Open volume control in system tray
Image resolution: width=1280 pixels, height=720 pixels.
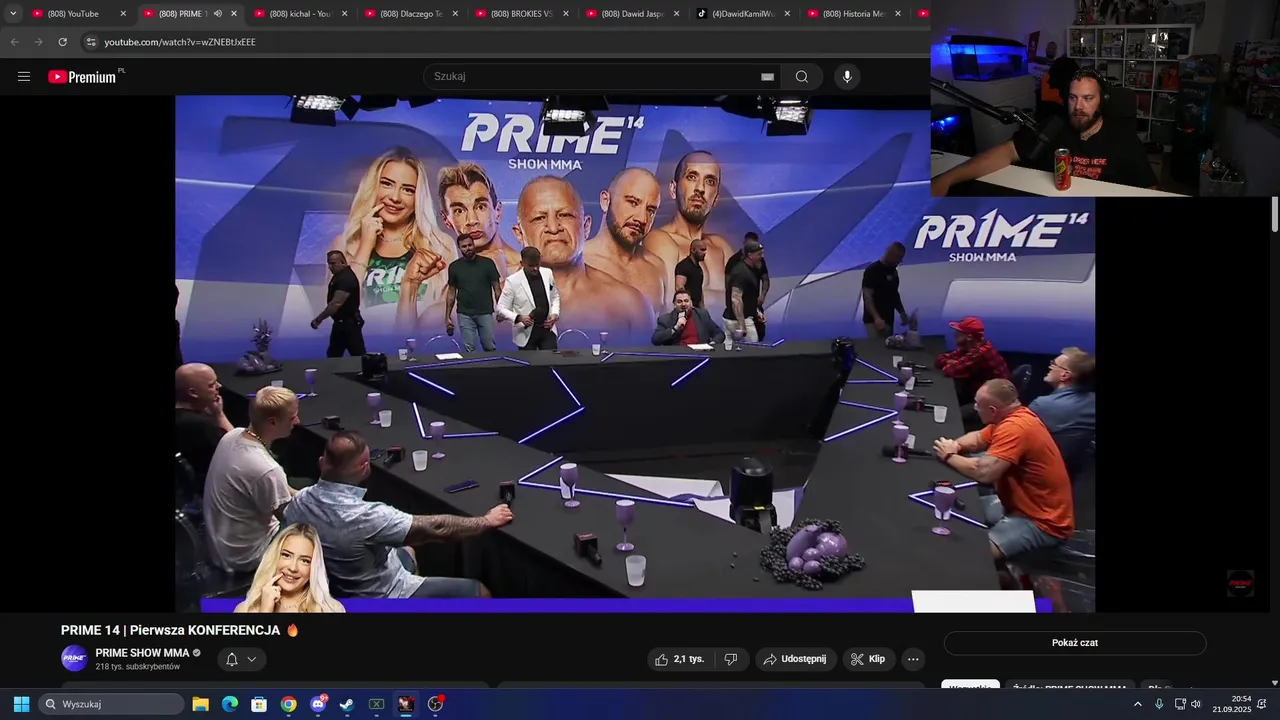point(1195,704)
